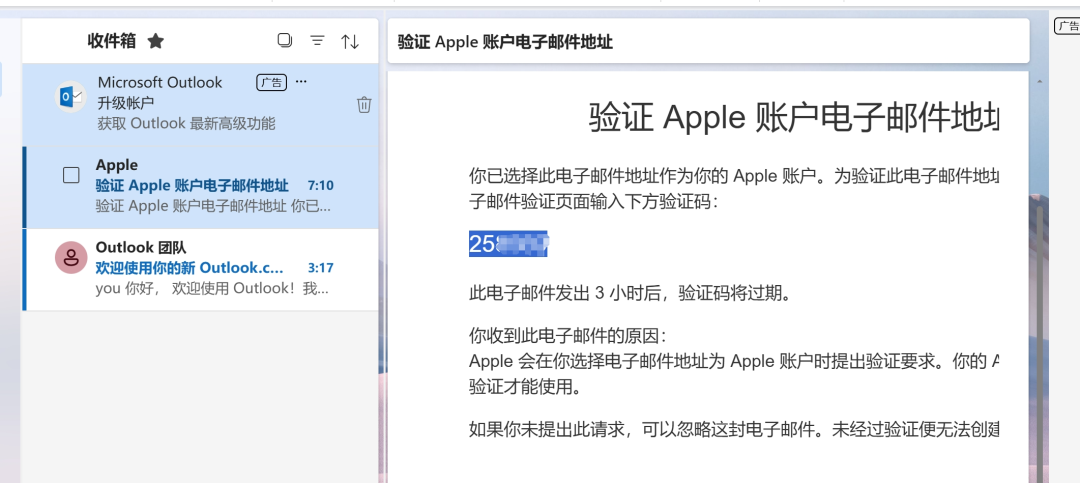
Task: Click the reading pane subject header
Action: (x=708, y=42)
